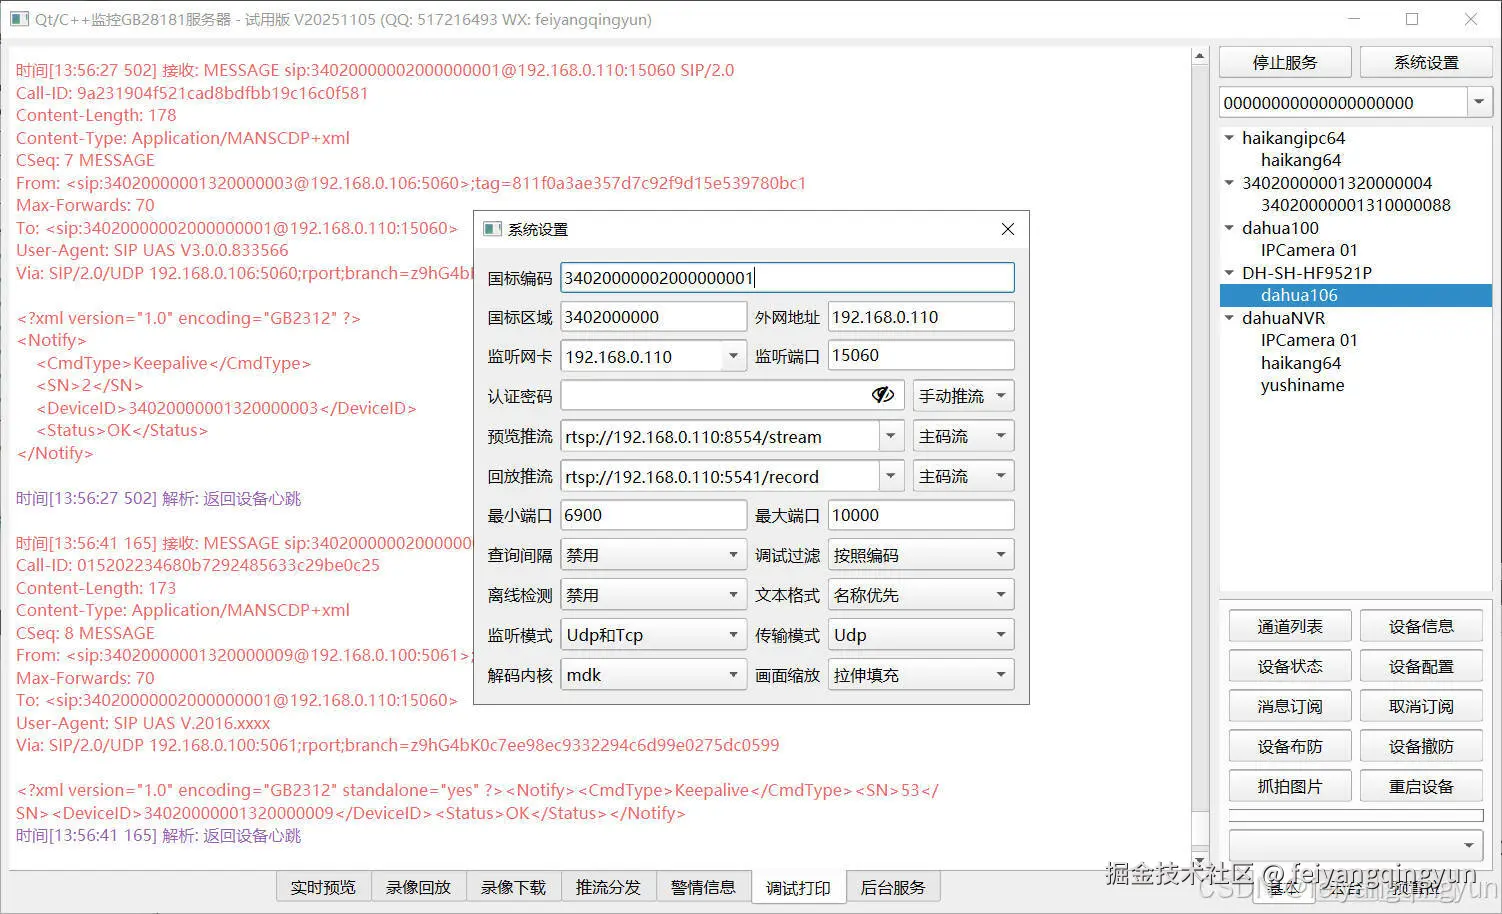The width and height of the screenshot is (1502, 914).
Task: Open the 离线检测 dropdown
Action: click(653, 595)
